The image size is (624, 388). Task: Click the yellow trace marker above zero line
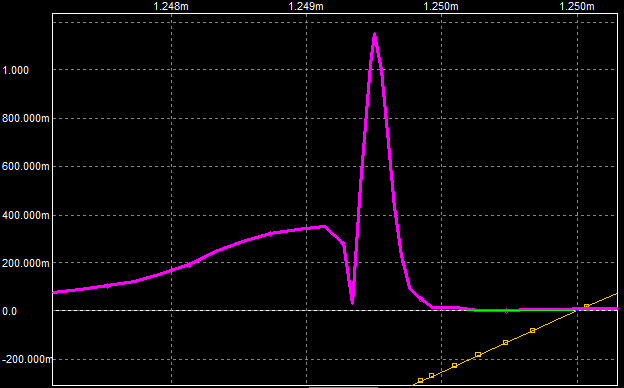[x=586, y=306]
